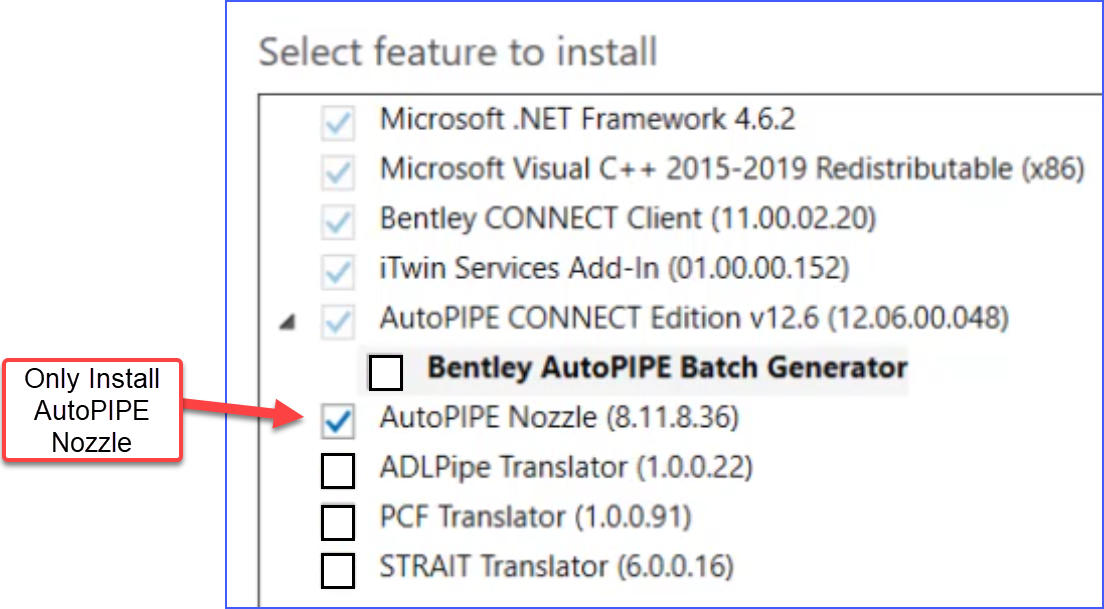Toggle the iTwin Services Add-In checkbox

pos(339,271)
